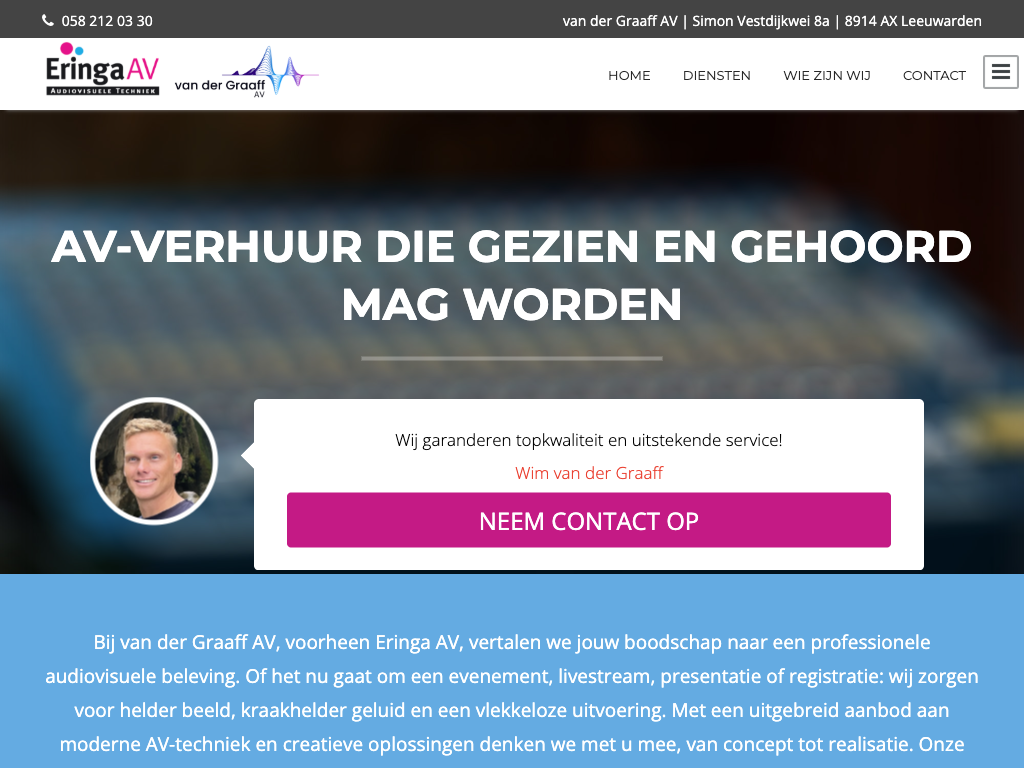Open the DIENSTEN menu item
Screen dimensions: 1024x768
716,75
